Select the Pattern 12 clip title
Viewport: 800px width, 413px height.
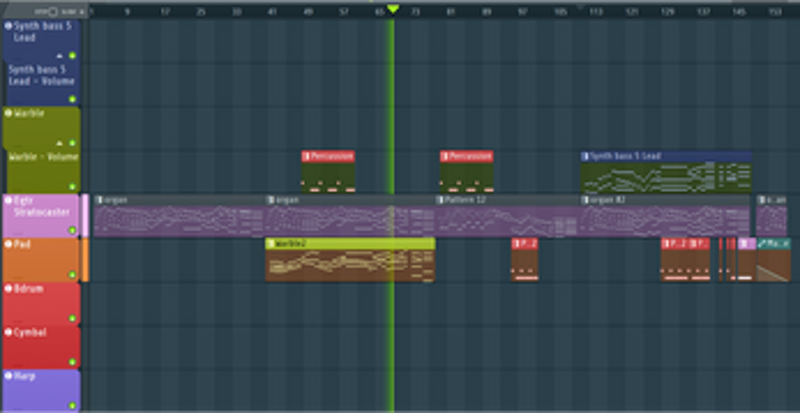[465, 200]
